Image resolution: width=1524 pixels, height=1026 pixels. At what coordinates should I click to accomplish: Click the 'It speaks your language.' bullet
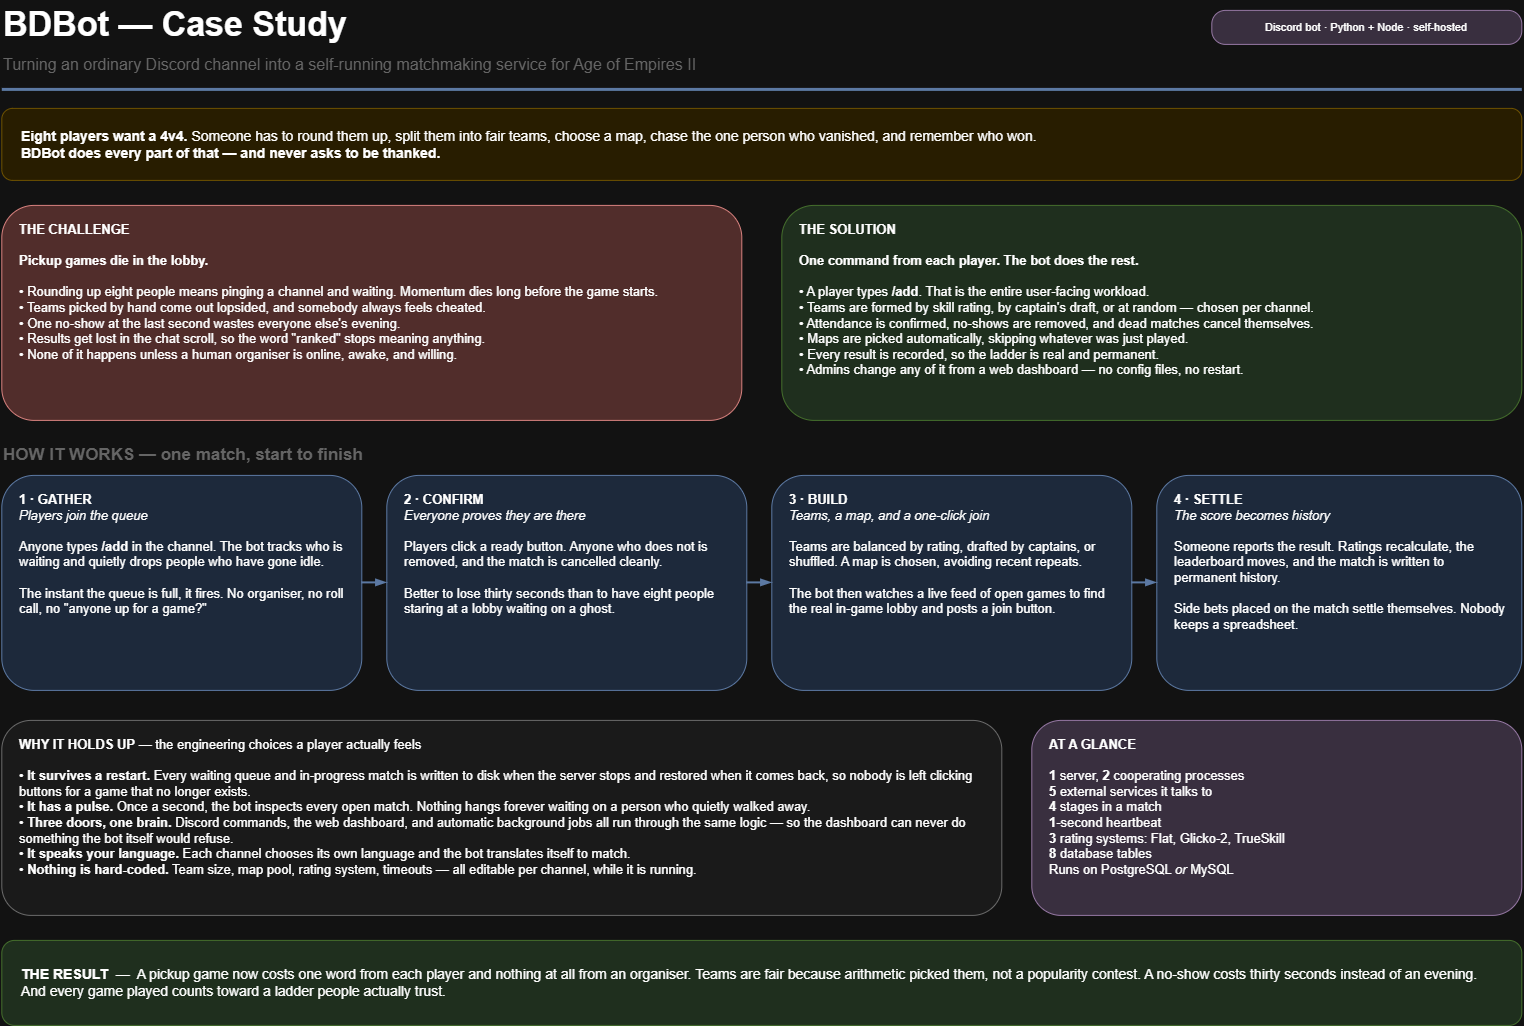coord(324,854)
